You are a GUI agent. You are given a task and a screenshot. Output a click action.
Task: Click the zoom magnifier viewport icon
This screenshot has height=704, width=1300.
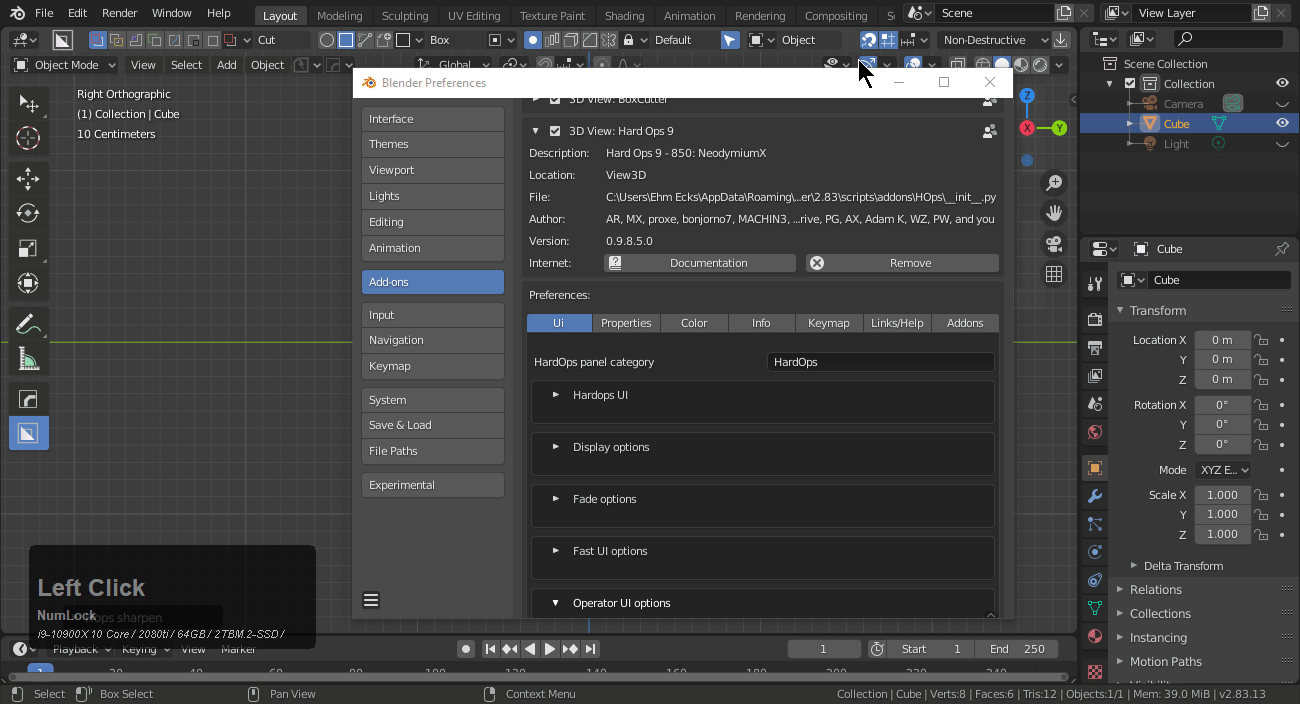click(1054, 183)
